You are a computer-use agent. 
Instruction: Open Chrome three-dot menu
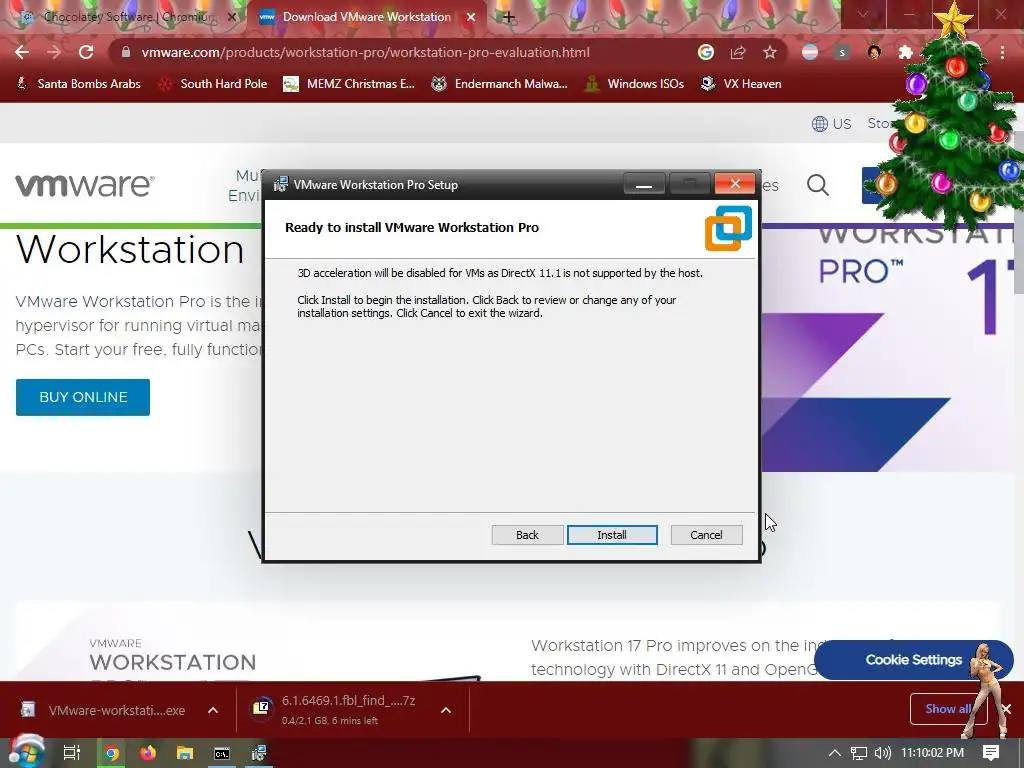coord(1002,52)
